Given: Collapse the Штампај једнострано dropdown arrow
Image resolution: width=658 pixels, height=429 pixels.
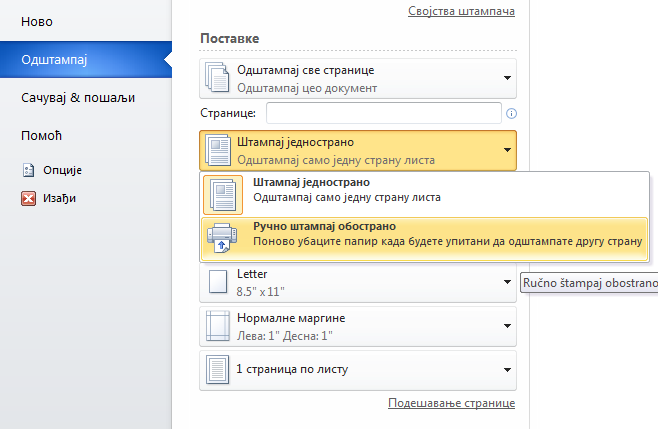Looking at the screenshot, I should [x=507, y=150].
